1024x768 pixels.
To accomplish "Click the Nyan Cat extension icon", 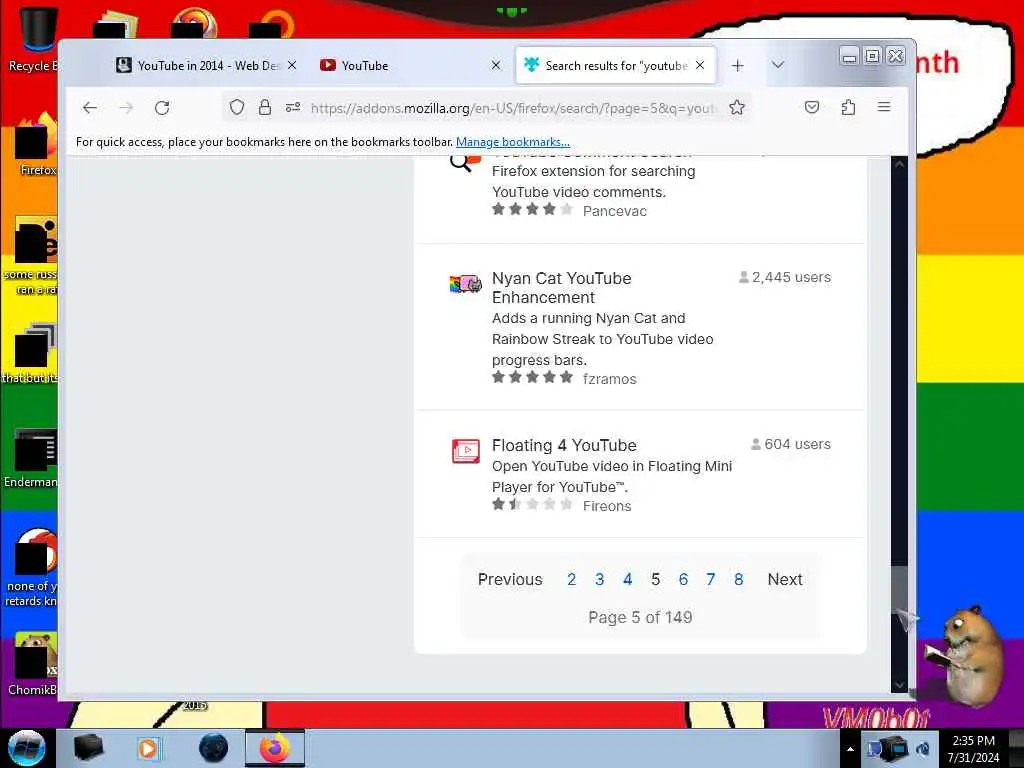I will 466,284.
